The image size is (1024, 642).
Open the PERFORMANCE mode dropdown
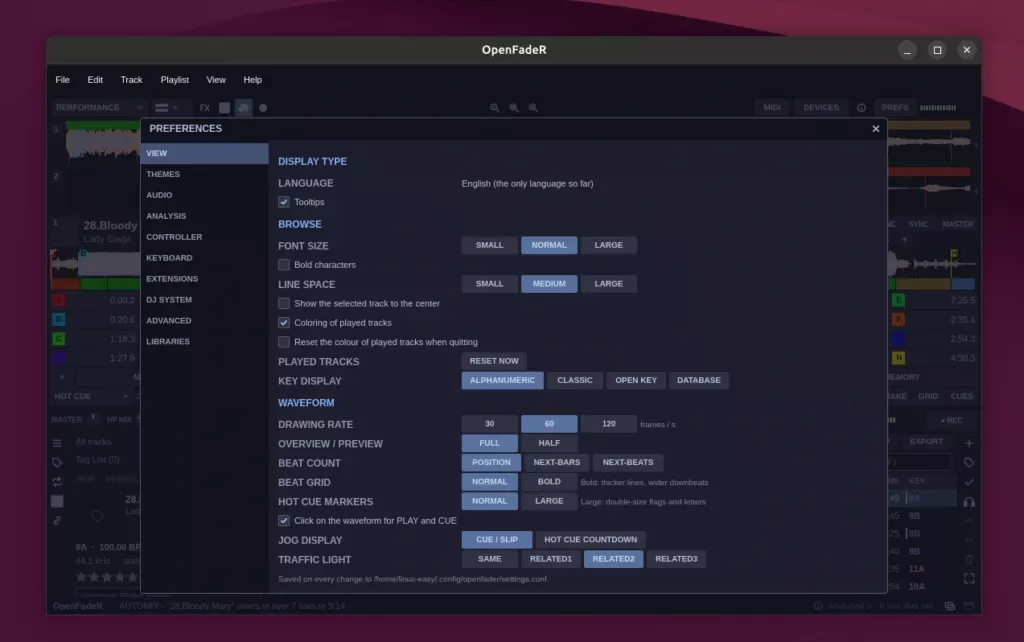[98, 108]
